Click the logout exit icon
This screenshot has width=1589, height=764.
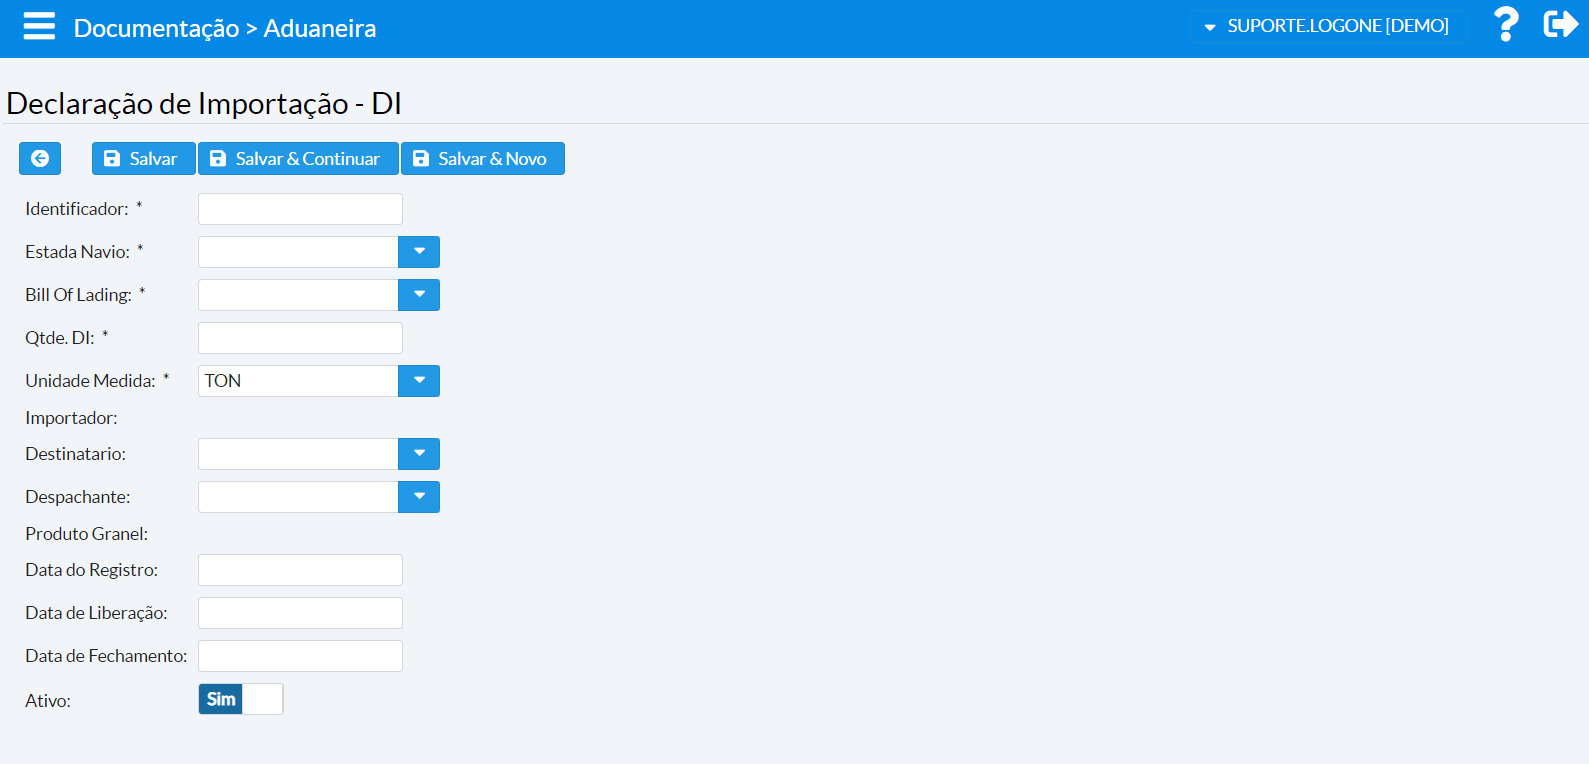1559,25
